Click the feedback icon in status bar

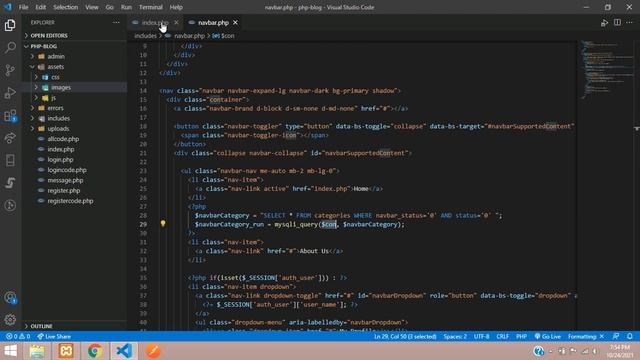click(616, 336)
